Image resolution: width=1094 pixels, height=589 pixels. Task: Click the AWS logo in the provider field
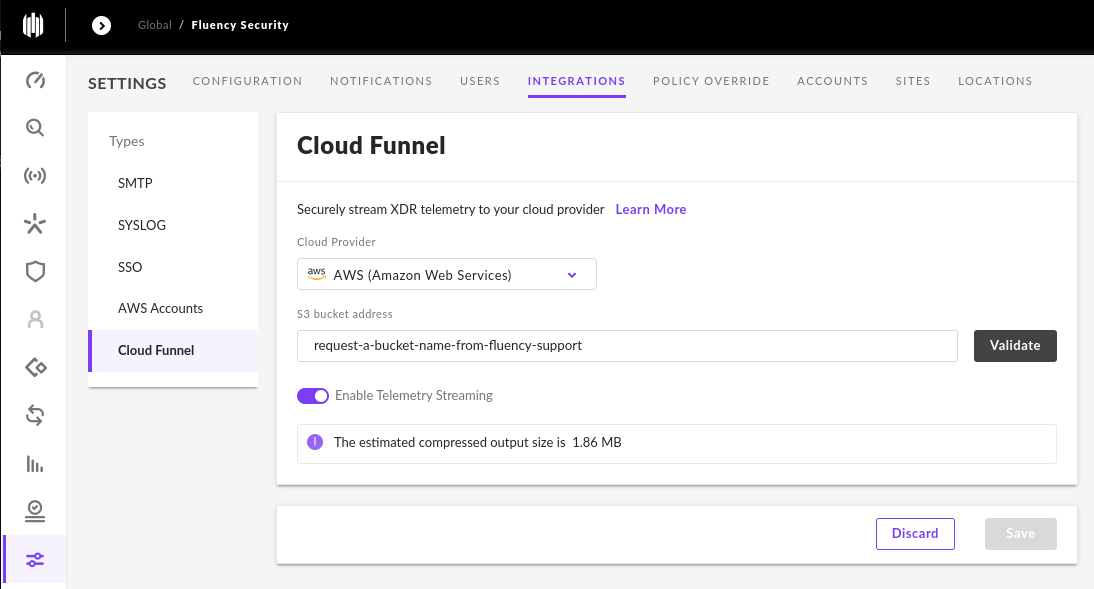click(317, 274)
